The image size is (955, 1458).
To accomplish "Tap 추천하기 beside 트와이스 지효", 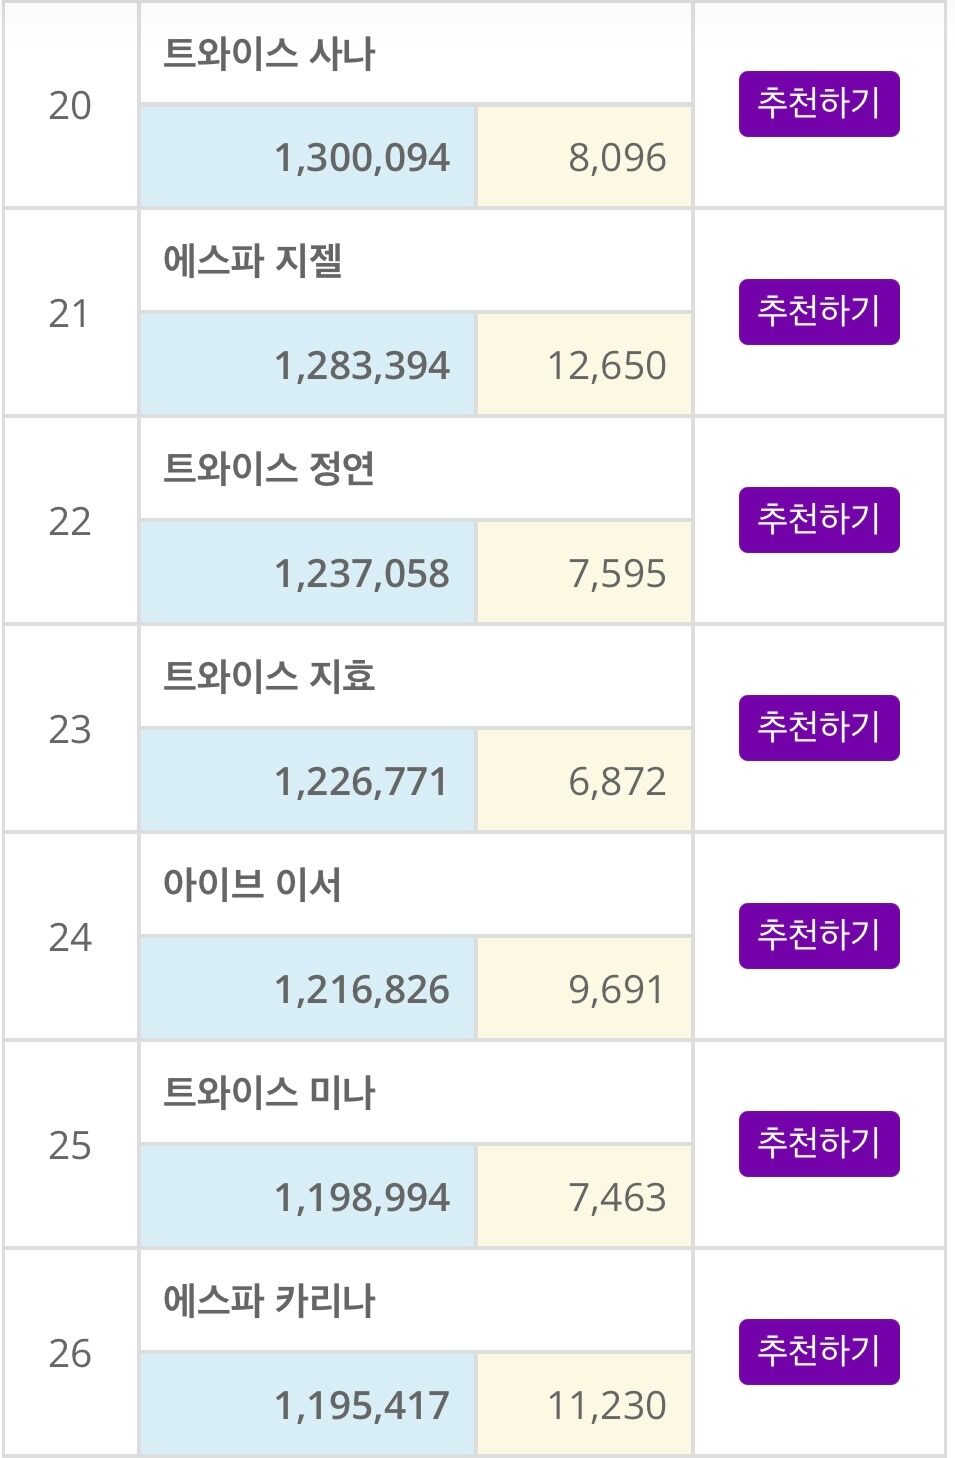I will pyautogui.click(x=819, y=728).
